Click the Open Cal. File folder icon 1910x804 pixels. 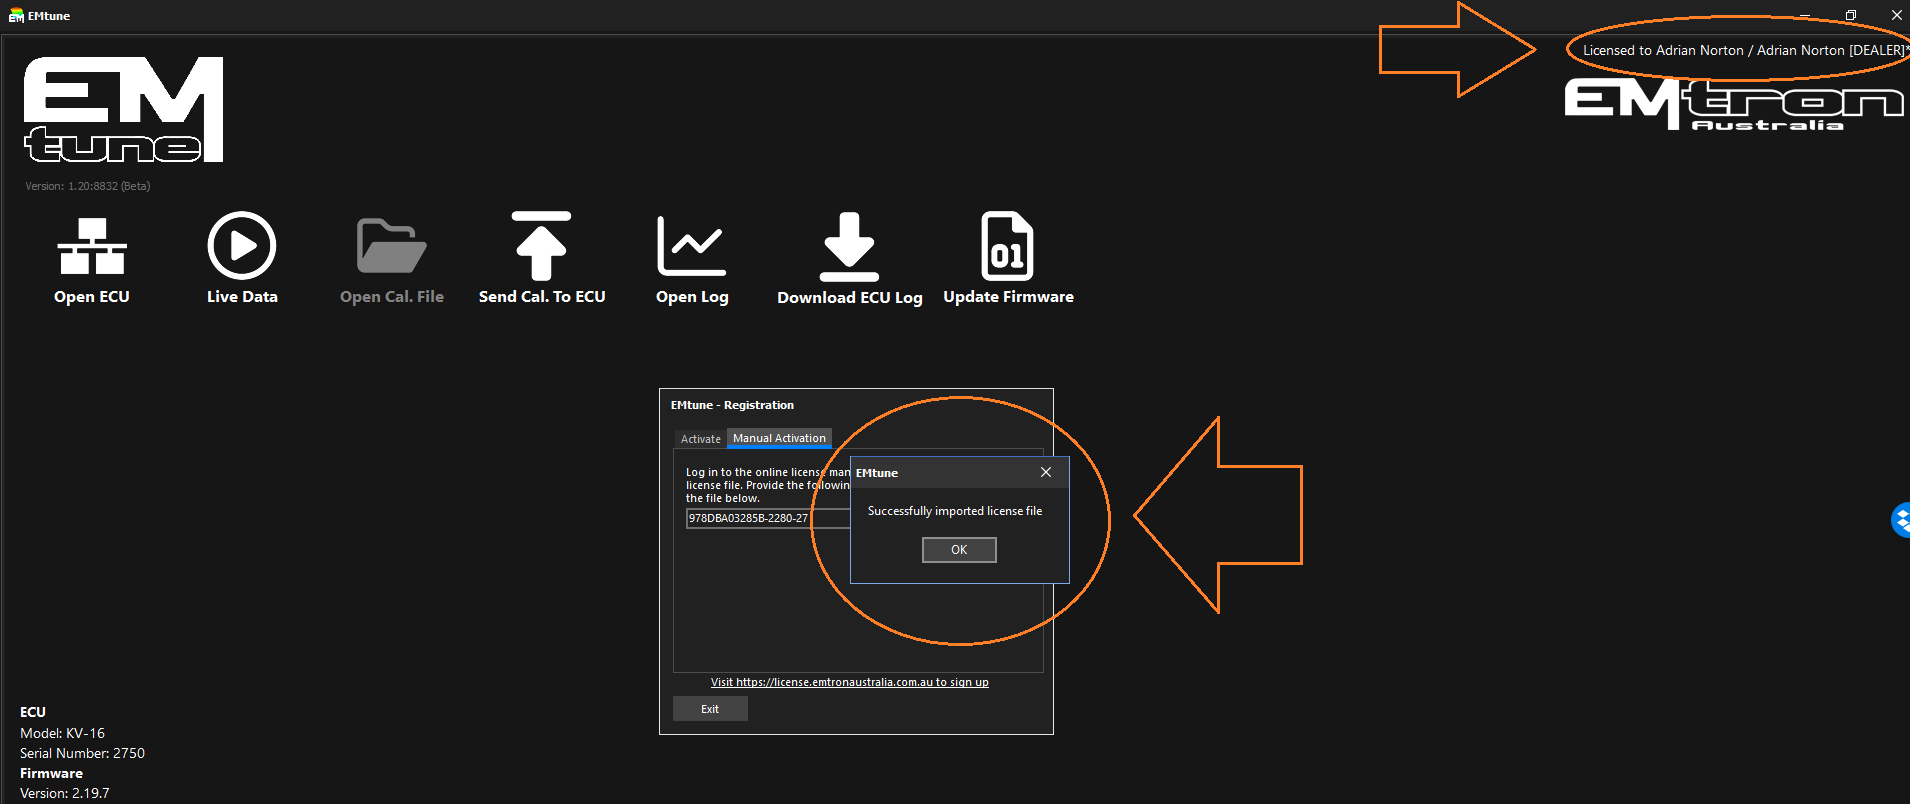392,246
